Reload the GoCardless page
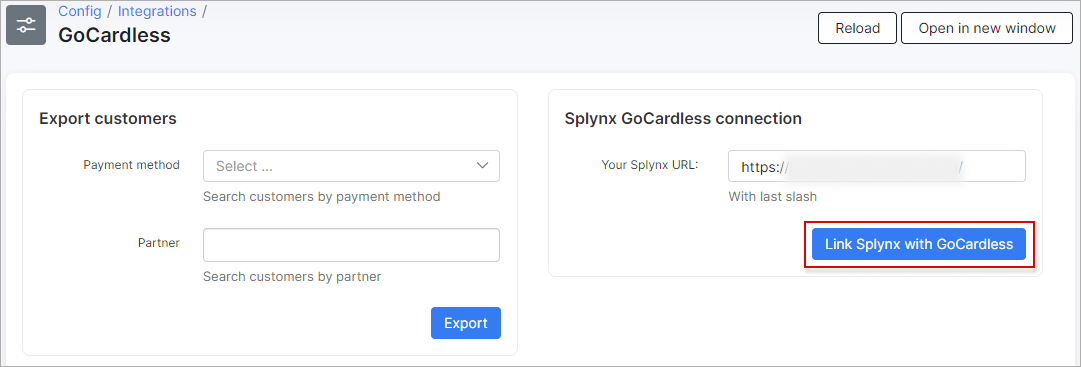The image size is (1081, 367). coord(858,28)
